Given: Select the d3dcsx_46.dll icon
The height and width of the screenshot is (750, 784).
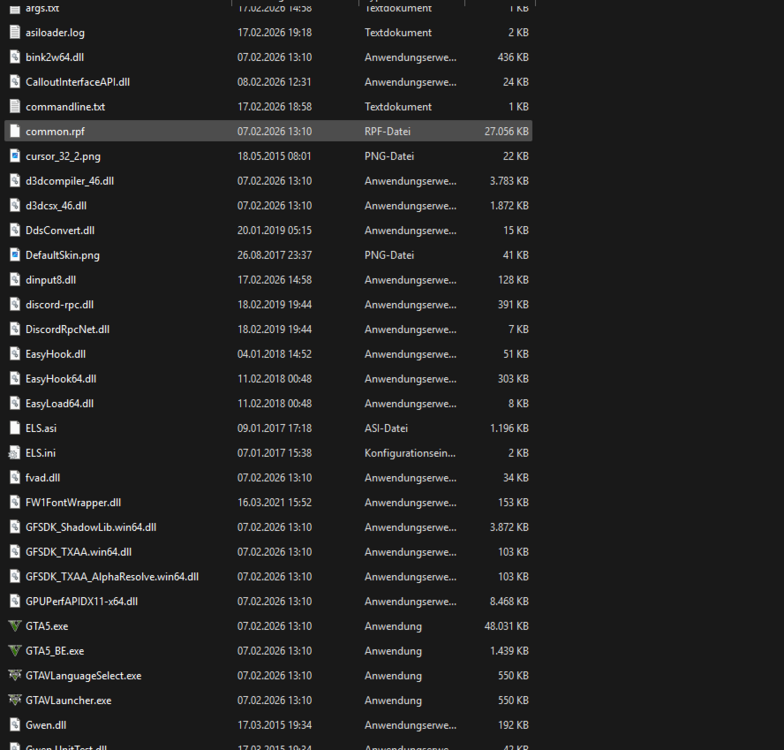Looking at the screenshot, I should tap(15, 206).
